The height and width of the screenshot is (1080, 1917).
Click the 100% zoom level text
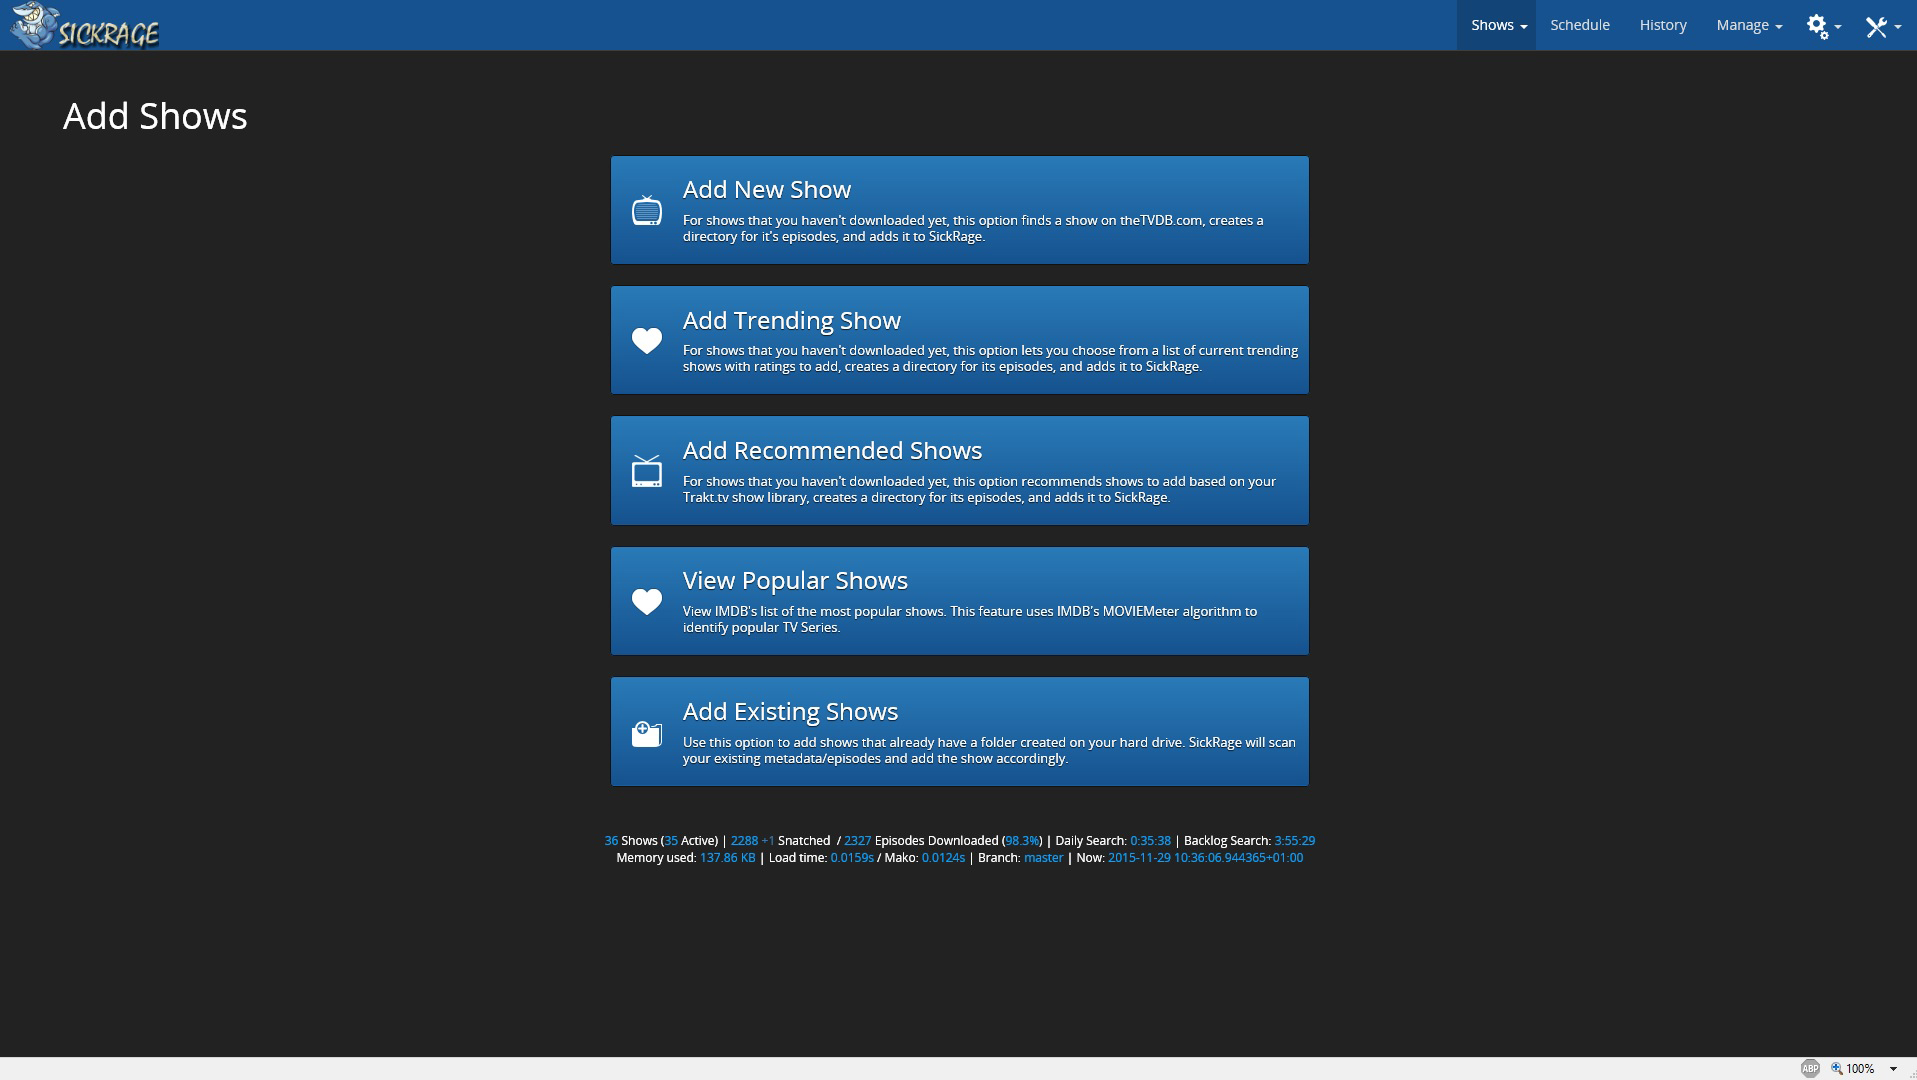tap(1860, 1069)
